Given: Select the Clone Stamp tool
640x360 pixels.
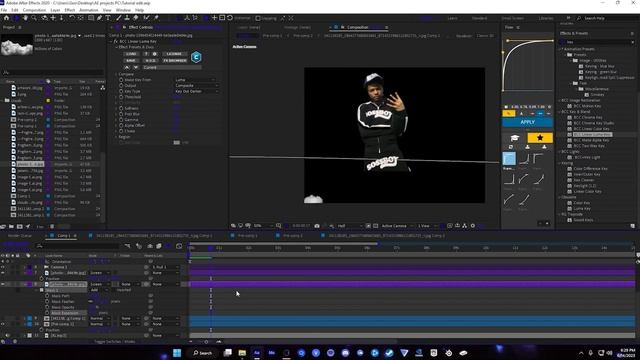Looking at the screenshot, I should (x=127, y=18).
